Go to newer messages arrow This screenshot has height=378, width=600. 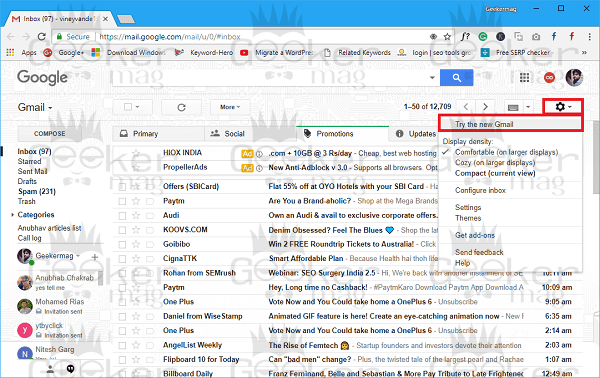point(466,107)
